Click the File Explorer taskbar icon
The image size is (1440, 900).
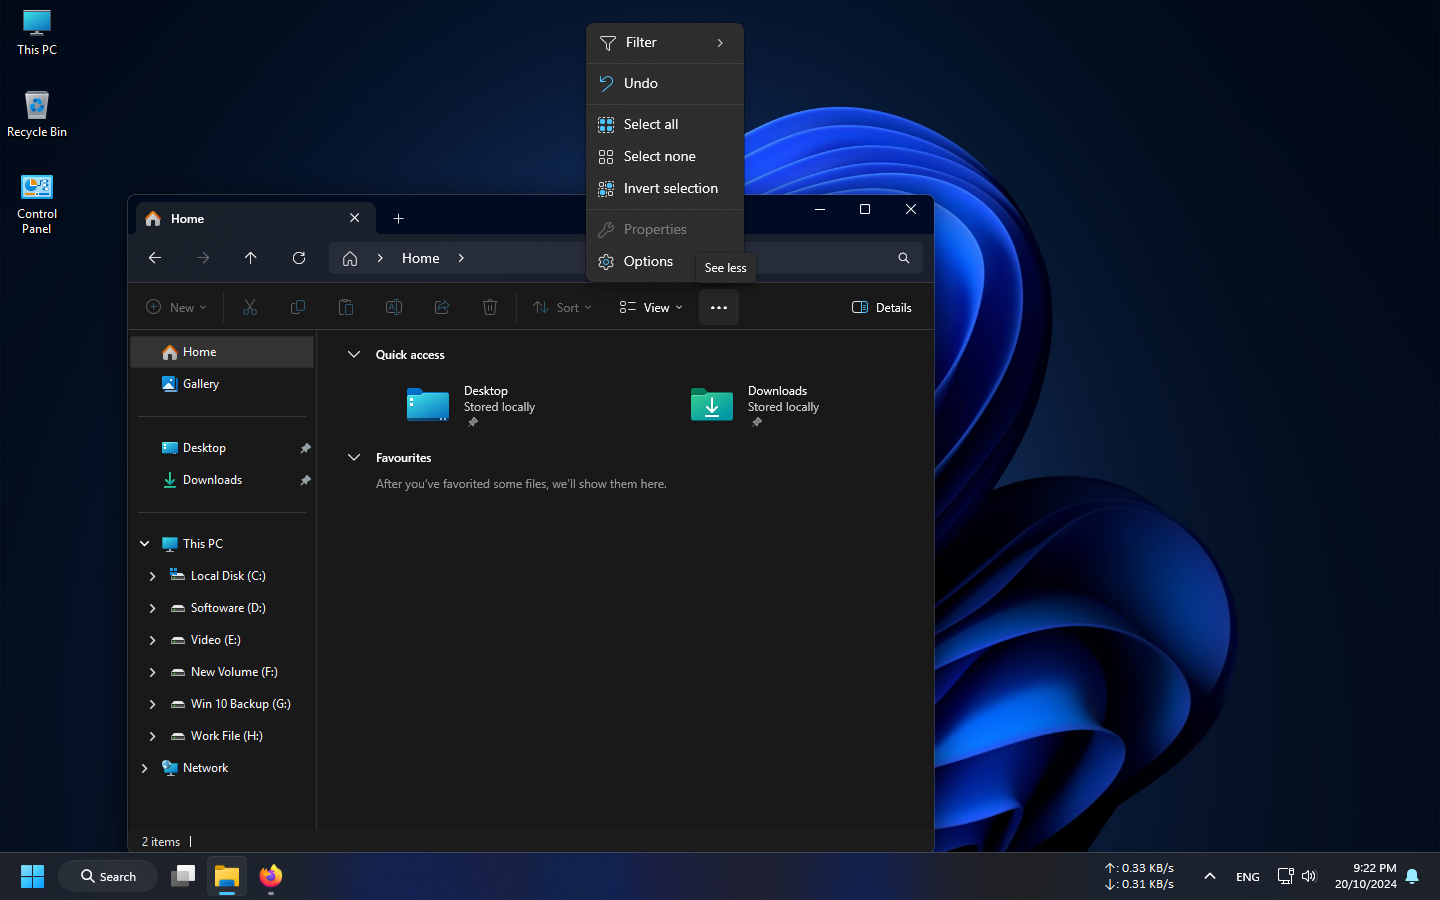(x=227, y=876)
